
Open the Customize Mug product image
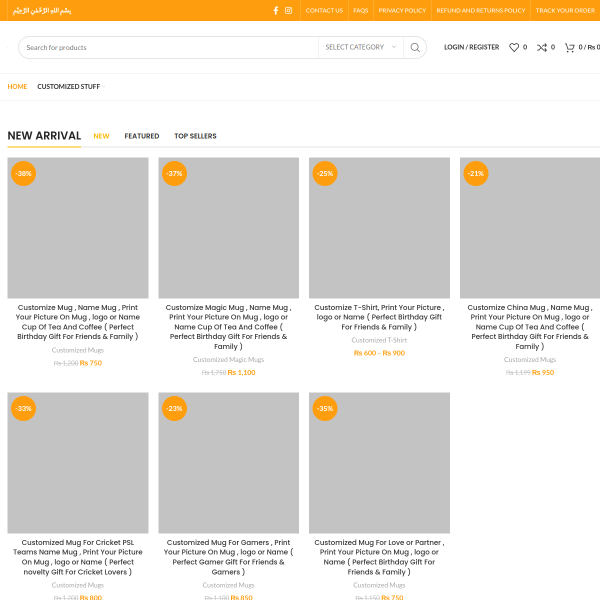(78, 228)
